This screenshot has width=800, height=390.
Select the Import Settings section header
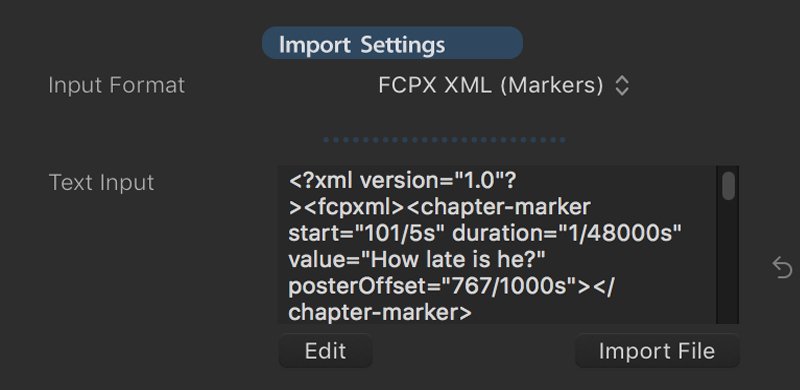392,43
